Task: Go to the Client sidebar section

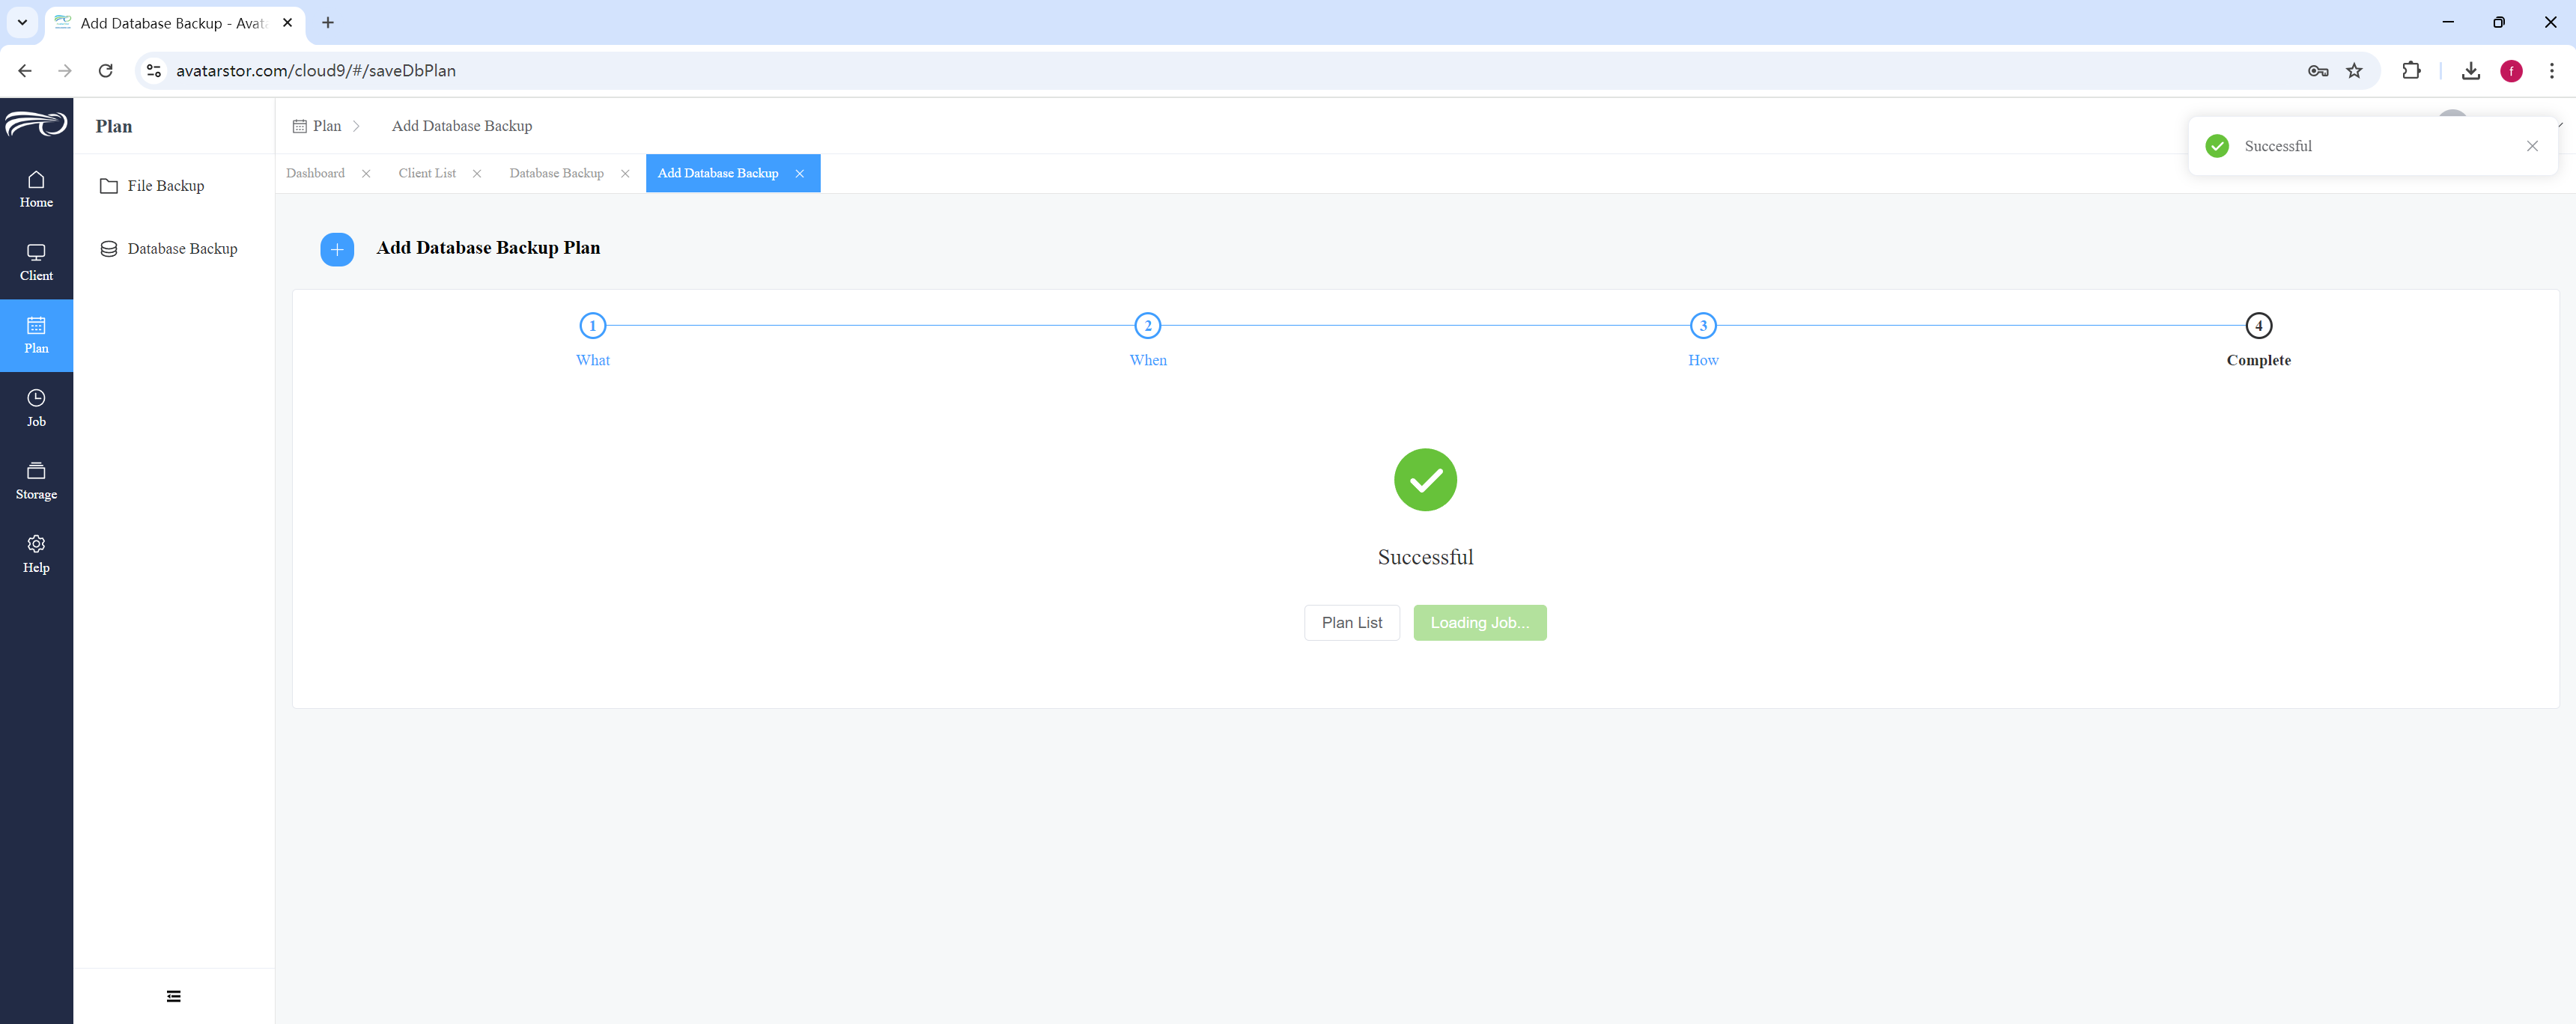Action: pyautogui.click(x=36, y=262)
